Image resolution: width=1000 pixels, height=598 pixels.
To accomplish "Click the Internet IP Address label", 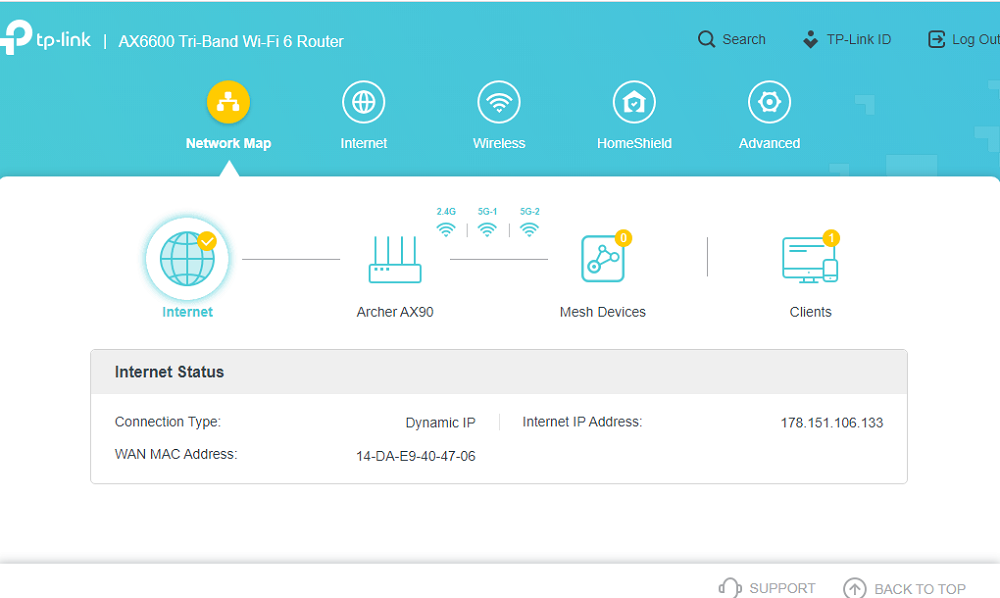I will pos(582,422).
